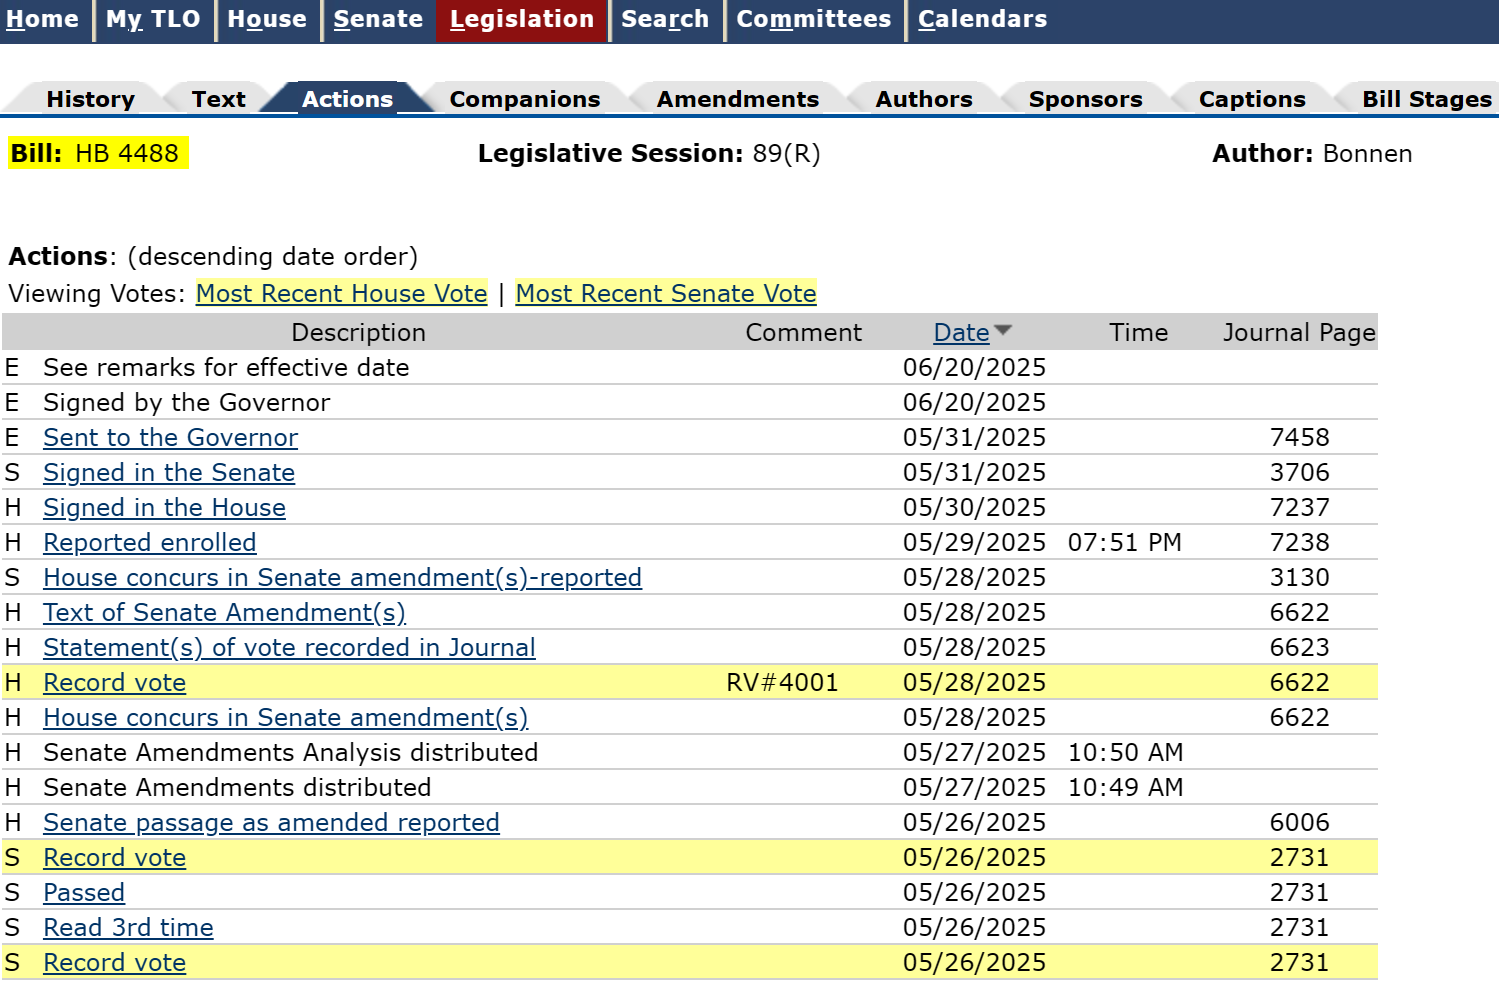1499x987 pixels.
Task: Switch to the Text tab
Action: point(218,99)
